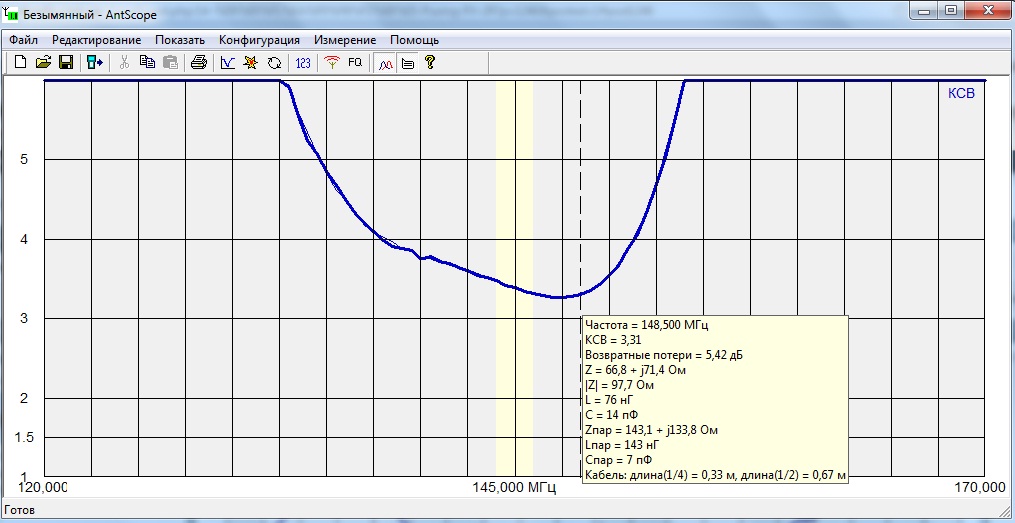The width and height of the screenshot is (1015, 523).
Task: Save the measurement with floppy icon
Action: coord(65,63)
